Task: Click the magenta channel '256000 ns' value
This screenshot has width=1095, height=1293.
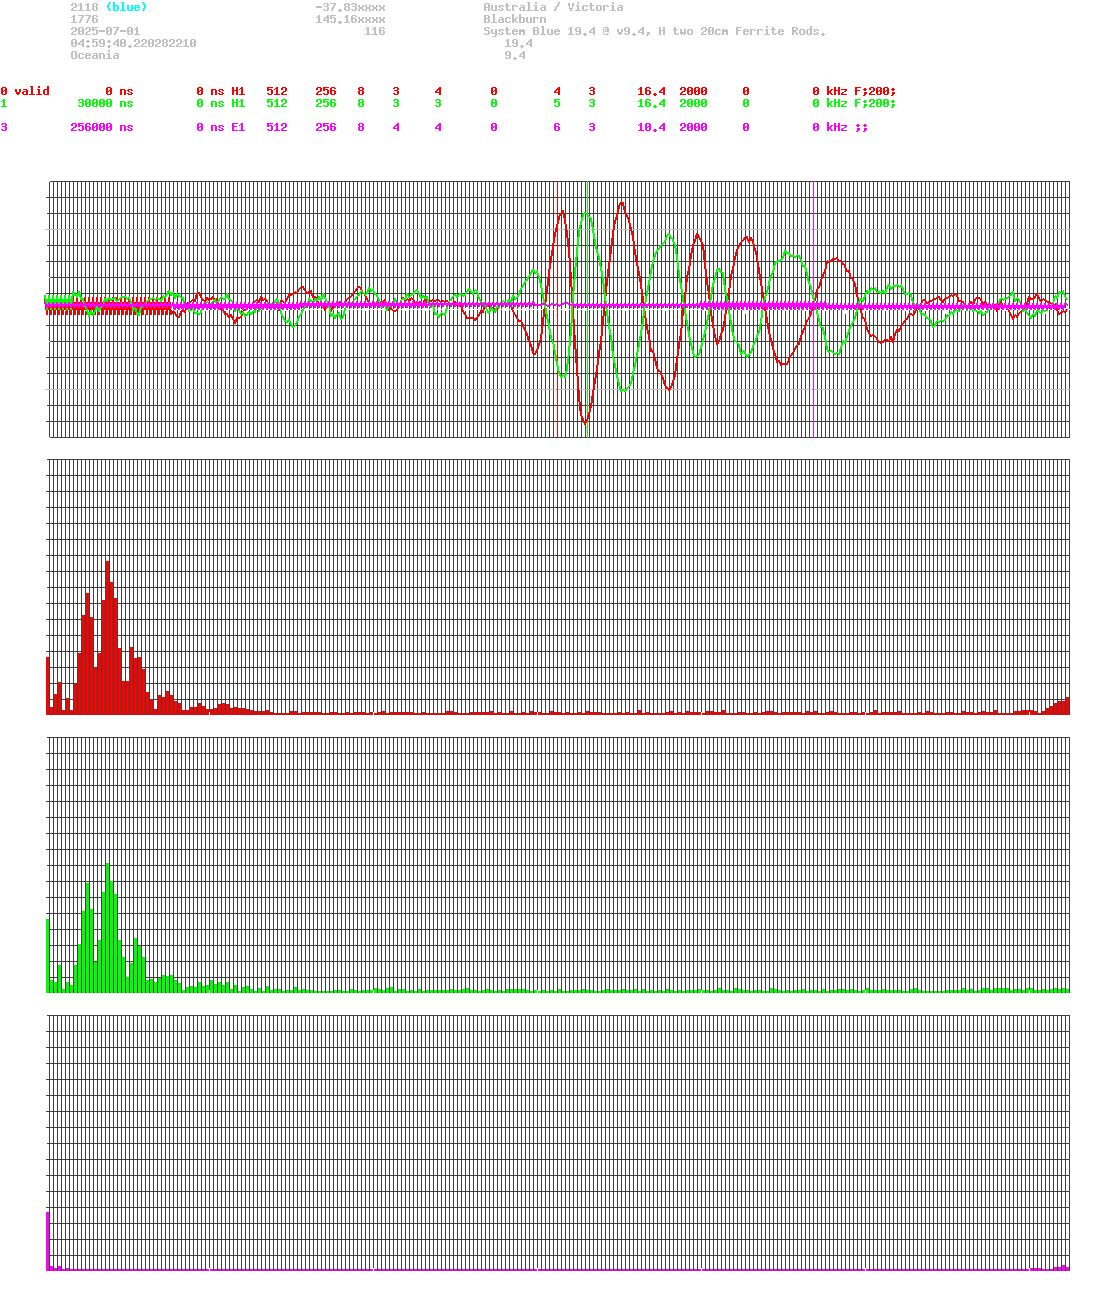Action: [102, 127]
